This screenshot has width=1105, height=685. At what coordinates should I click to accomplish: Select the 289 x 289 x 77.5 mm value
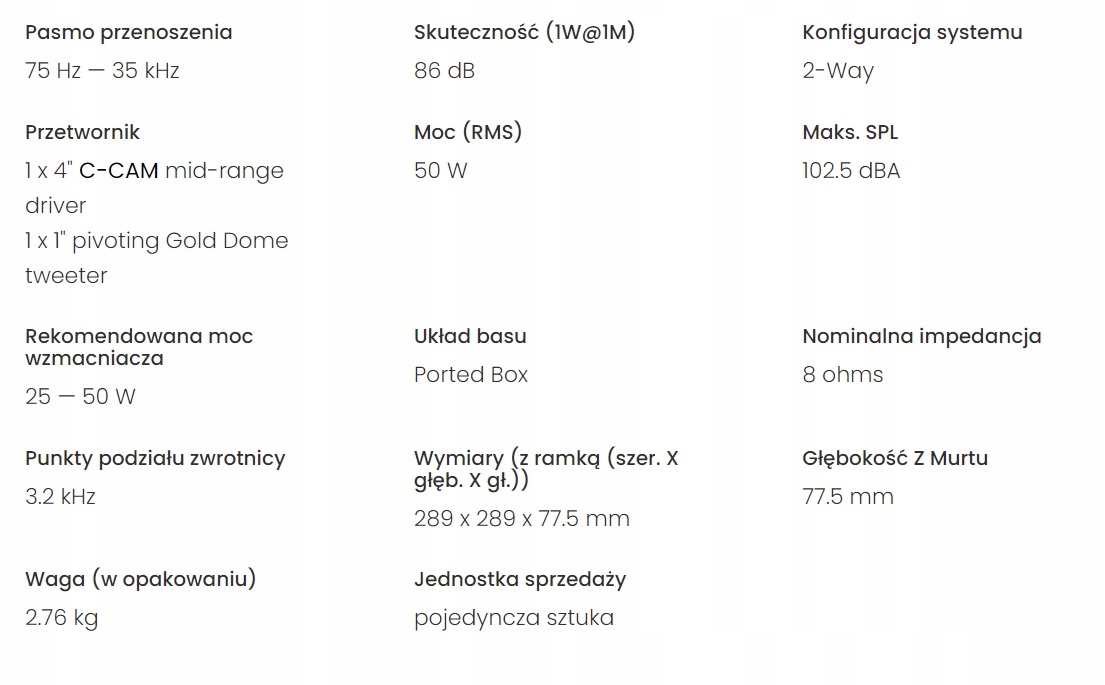[x=522, y=519]
